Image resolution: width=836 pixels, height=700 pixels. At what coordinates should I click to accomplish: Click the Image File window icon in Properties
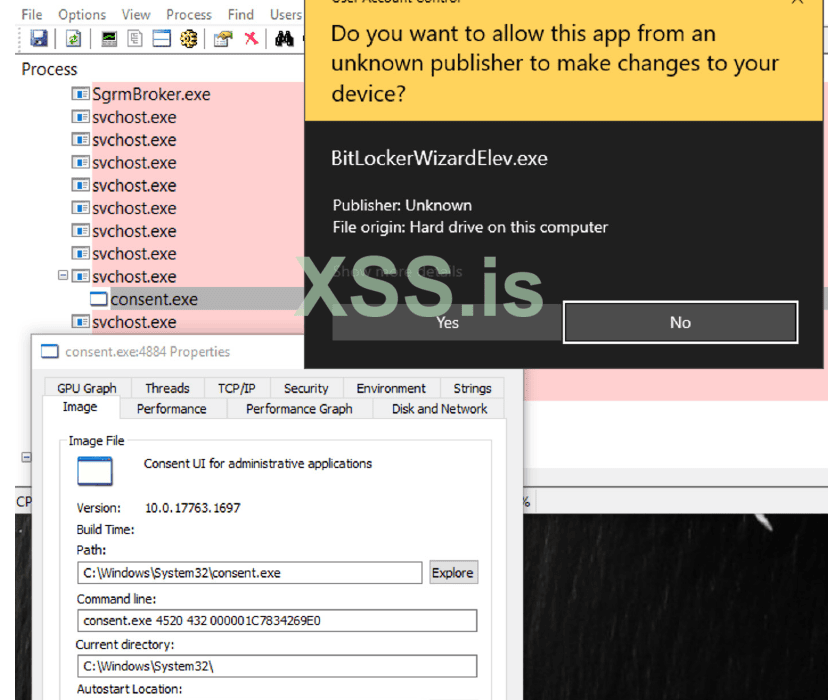click(x=95, y=471)
